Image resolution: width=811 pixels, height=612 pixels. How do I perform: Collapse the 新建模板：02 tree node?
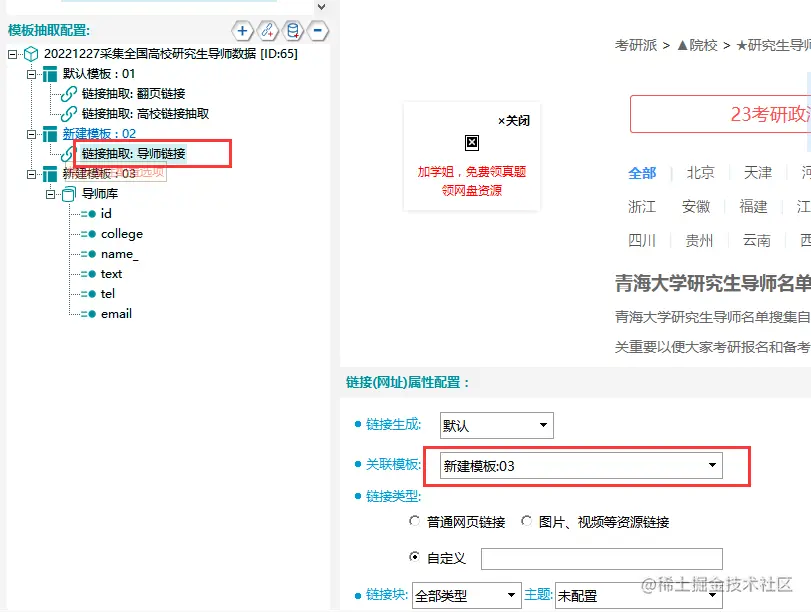30,133
